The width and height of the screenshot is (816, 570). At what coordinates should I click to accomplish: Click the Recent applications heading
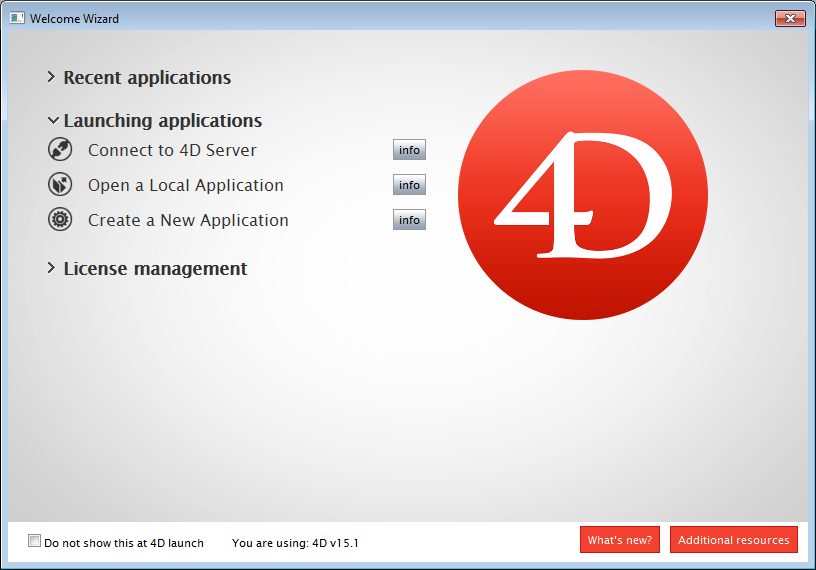[147, 77]
